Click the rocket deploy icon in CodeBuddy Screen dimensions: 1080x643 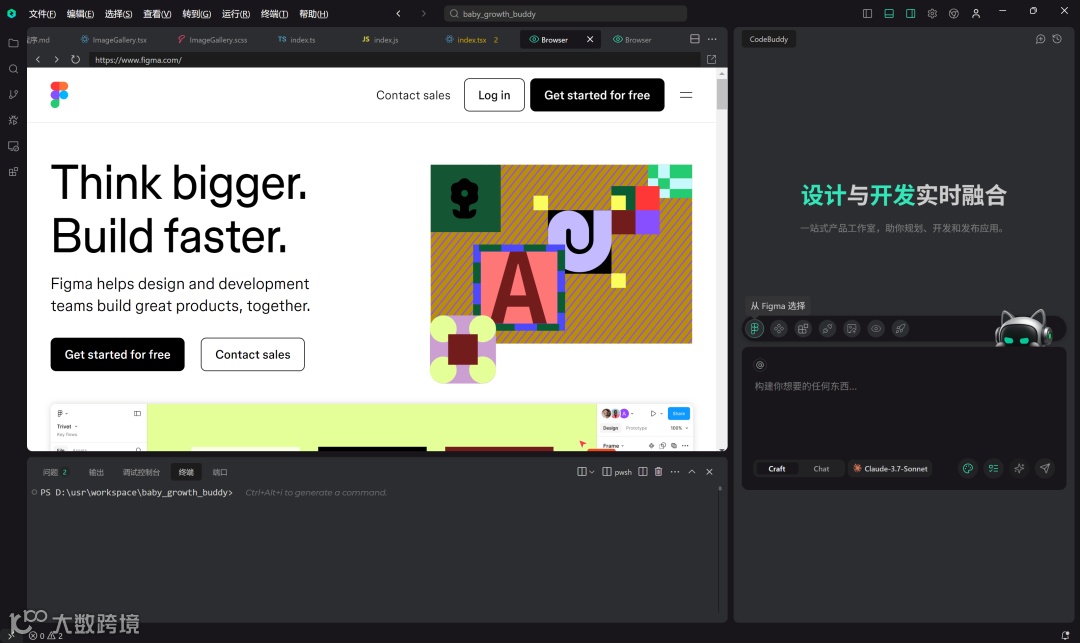pyautogui.click(x=900, y=328)
